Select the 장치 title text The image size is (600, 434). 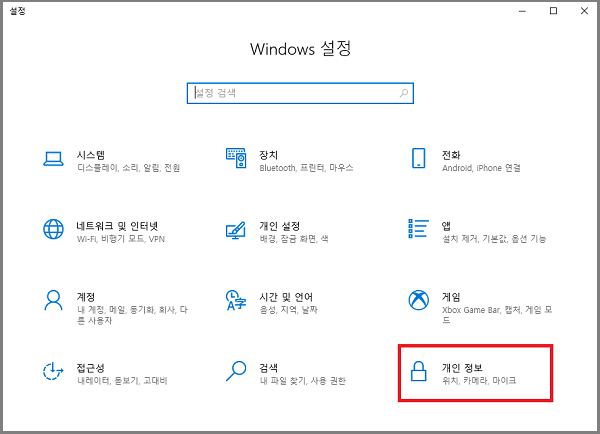pyautogui.click(x=268, y=155)
